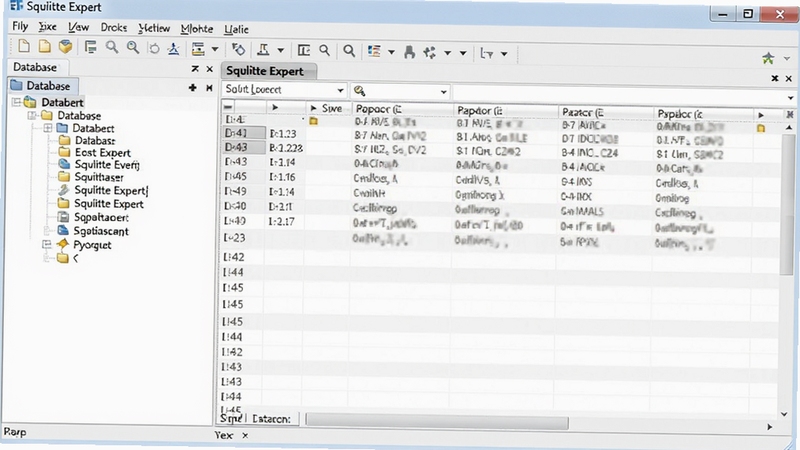Click the column panel layout icon
Viewport: 800px width, 450px height.
[304, 50]
